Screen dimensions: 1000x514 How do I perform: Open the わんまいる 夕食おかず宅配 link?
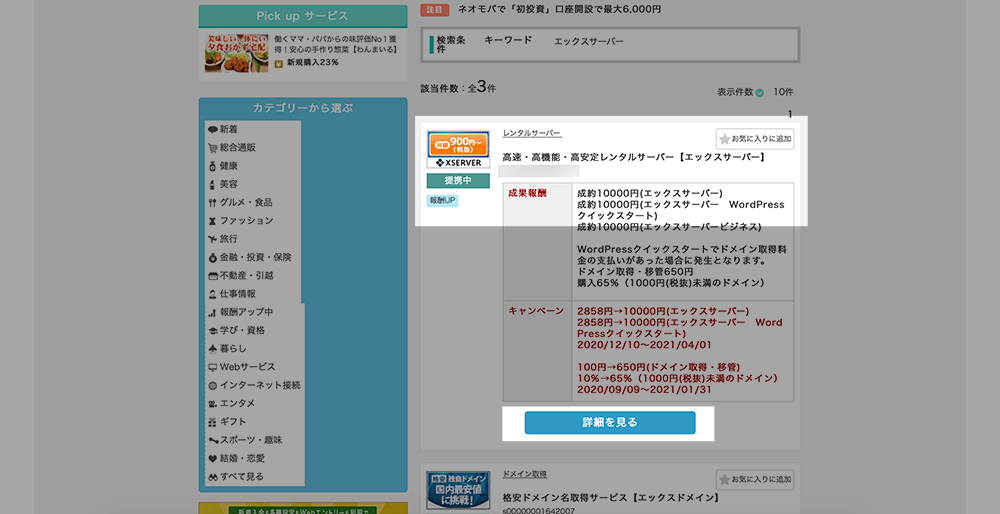(336, 44)
